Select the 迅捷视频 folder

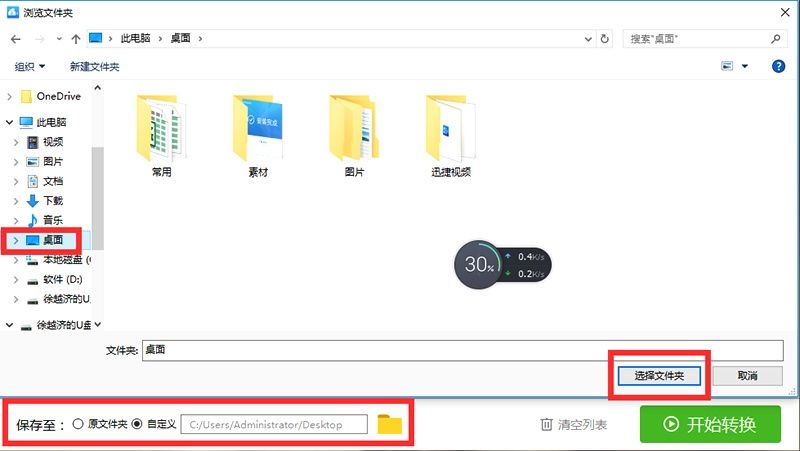pyautogui.click(x=451, y=136)
